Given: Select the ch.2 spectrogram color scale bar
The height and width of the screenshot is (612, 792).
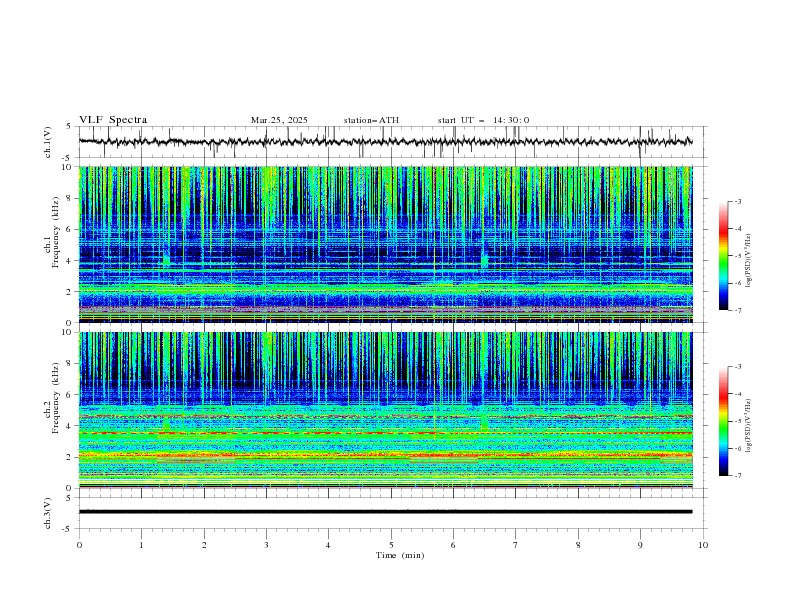Looking at the screenshot, I should point(724,421).
